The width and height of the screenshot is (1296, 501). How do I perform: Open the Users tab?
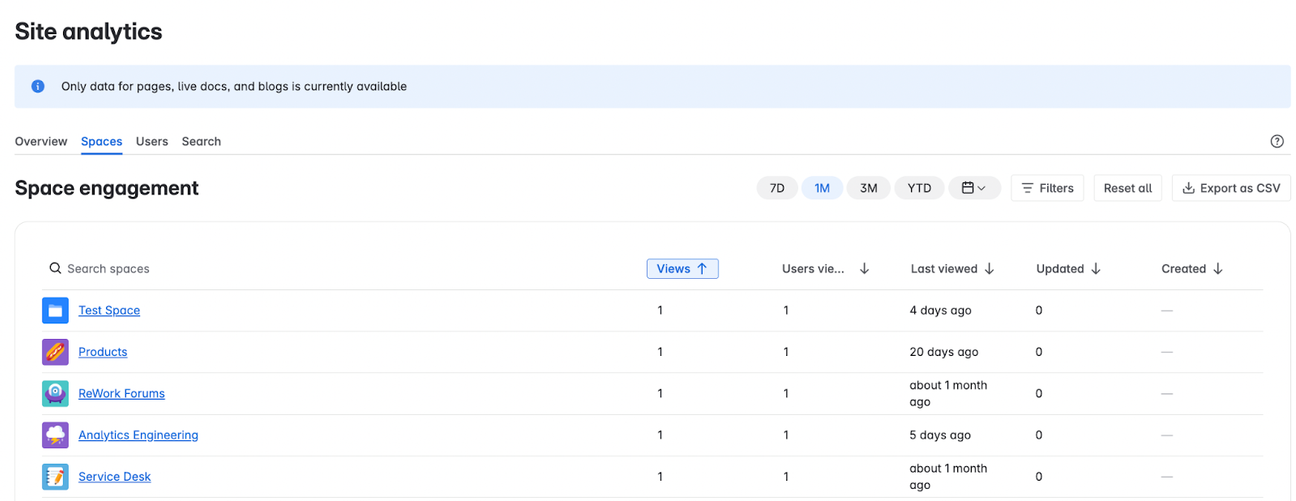click(x=152, y=141)
